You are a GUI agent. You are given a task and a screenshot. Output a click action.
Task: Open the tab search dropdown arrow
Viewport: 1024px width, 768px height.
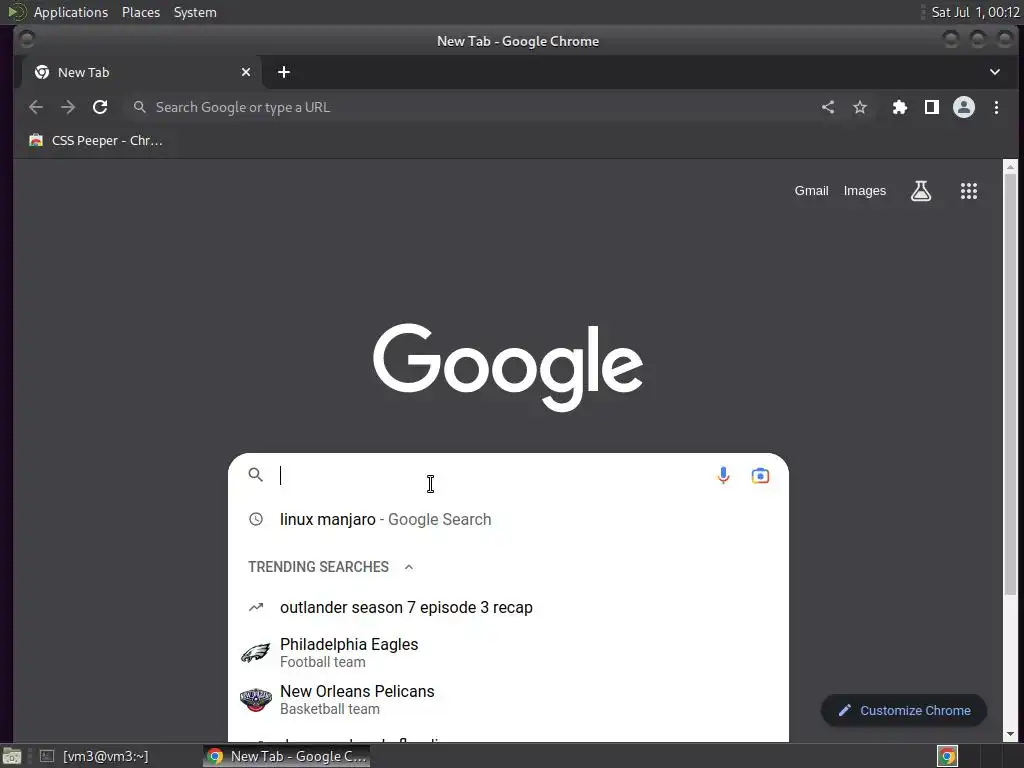pos(995,72)
